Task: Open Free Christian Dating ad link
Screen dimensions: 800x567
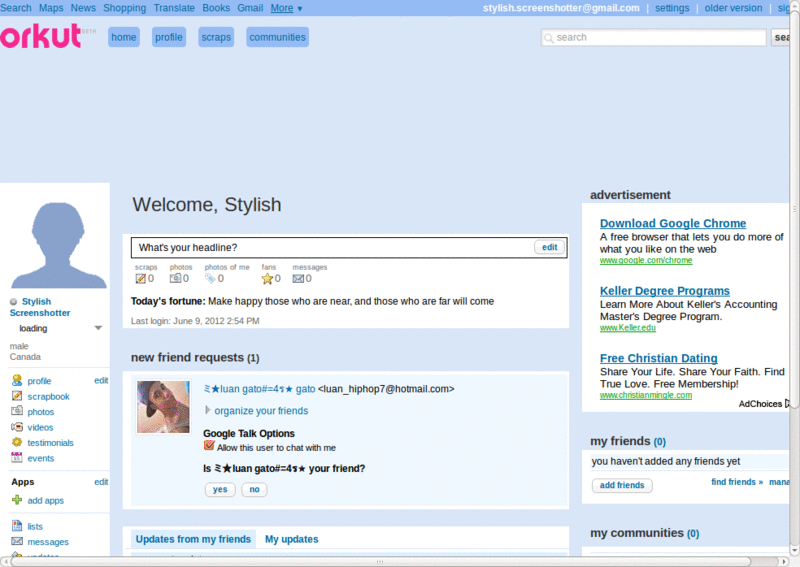Action: coord(659,358)
